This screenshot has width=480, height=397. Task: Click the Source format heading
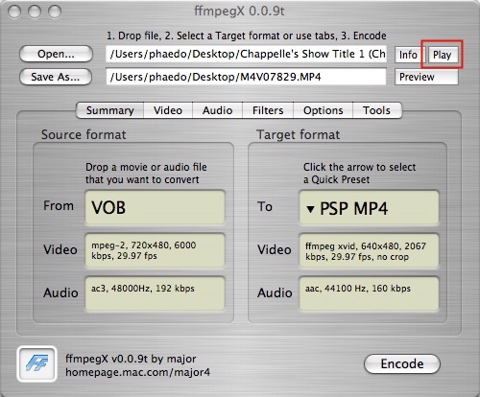84,135
